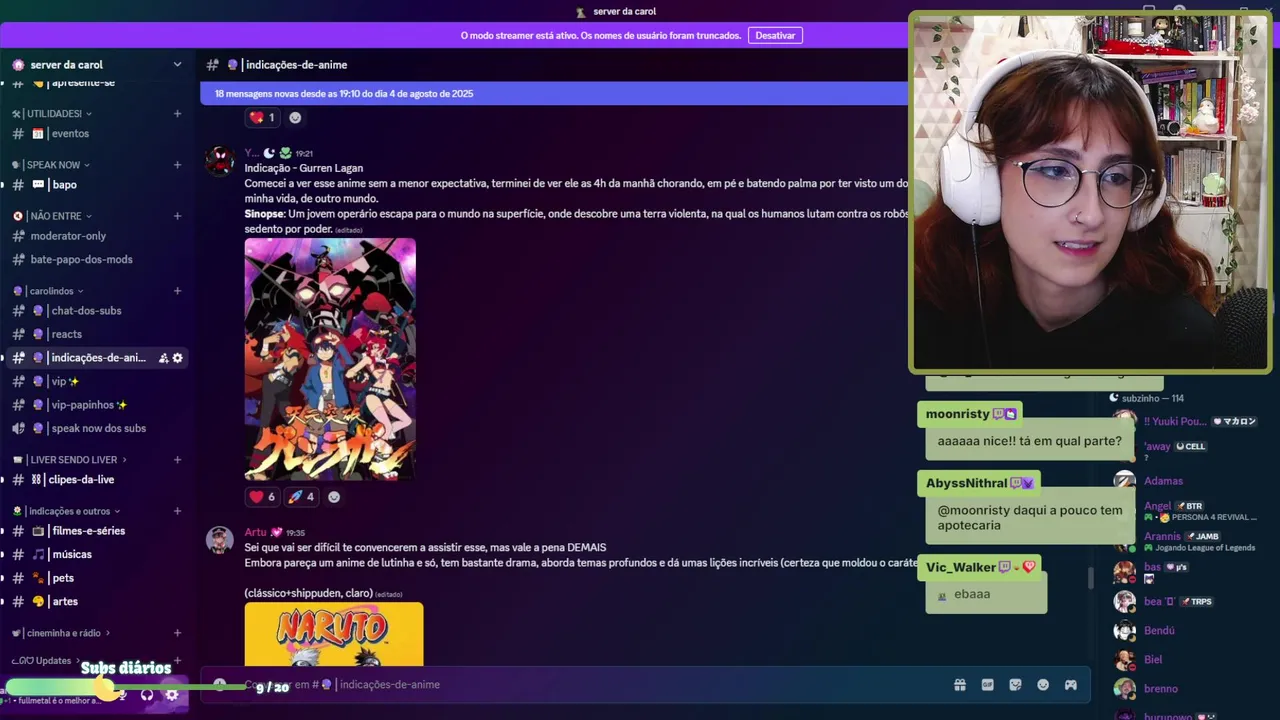The height and width of the screenshot is (720, 1280).
Task: Add channel in LIVER SENDO LIVER category
Action: (177, 460)
